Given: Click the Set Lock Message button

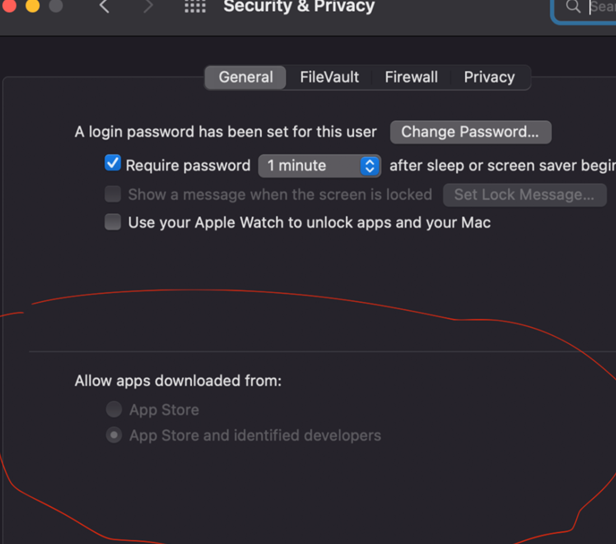Looking at the screenshot, I should [x=524, y=195].
